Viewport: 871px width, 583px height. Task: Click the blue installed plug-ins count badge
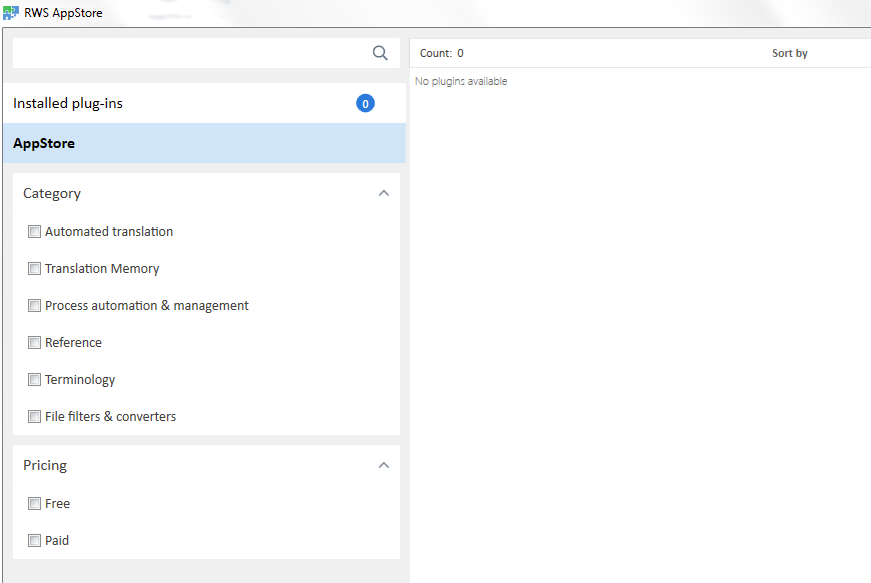[x=365, y=103]
